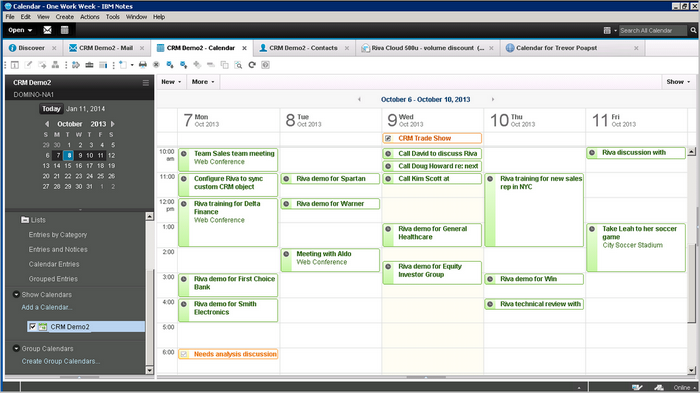Close the CRM Demo2 - Mail tab

(x=142, y=48)
